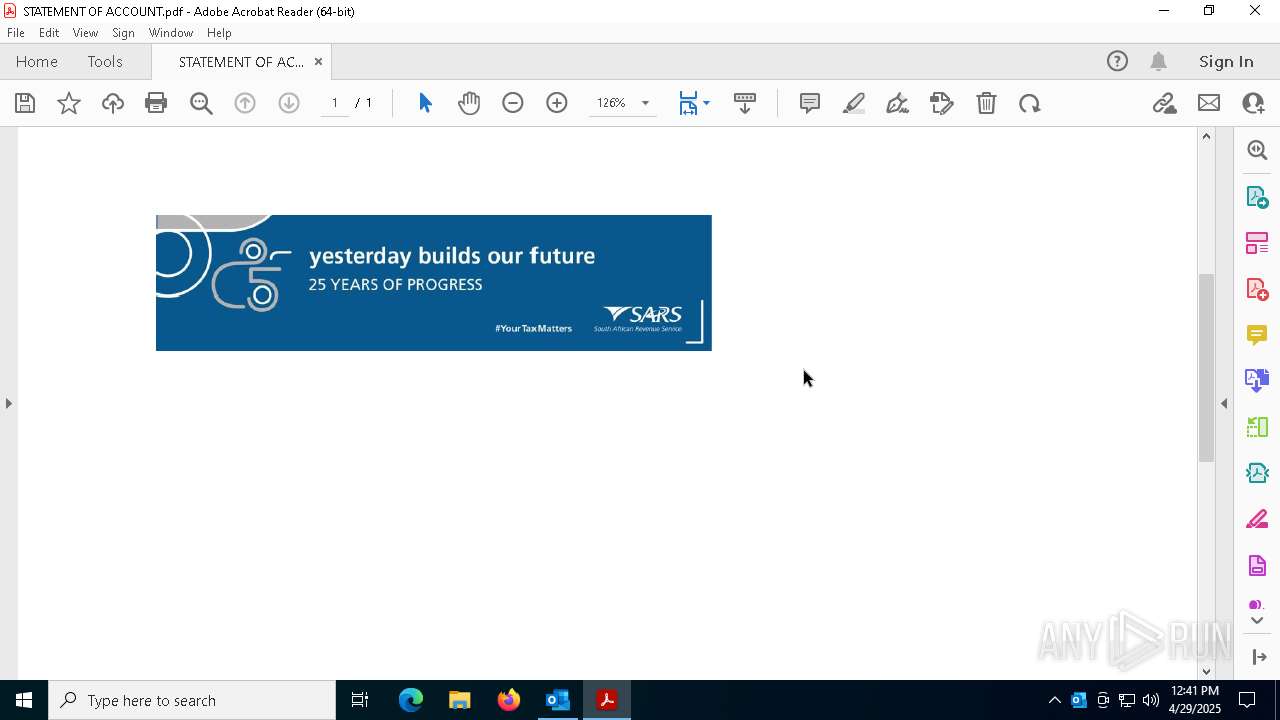Open the Windows Start menu

tap(24, 700)
